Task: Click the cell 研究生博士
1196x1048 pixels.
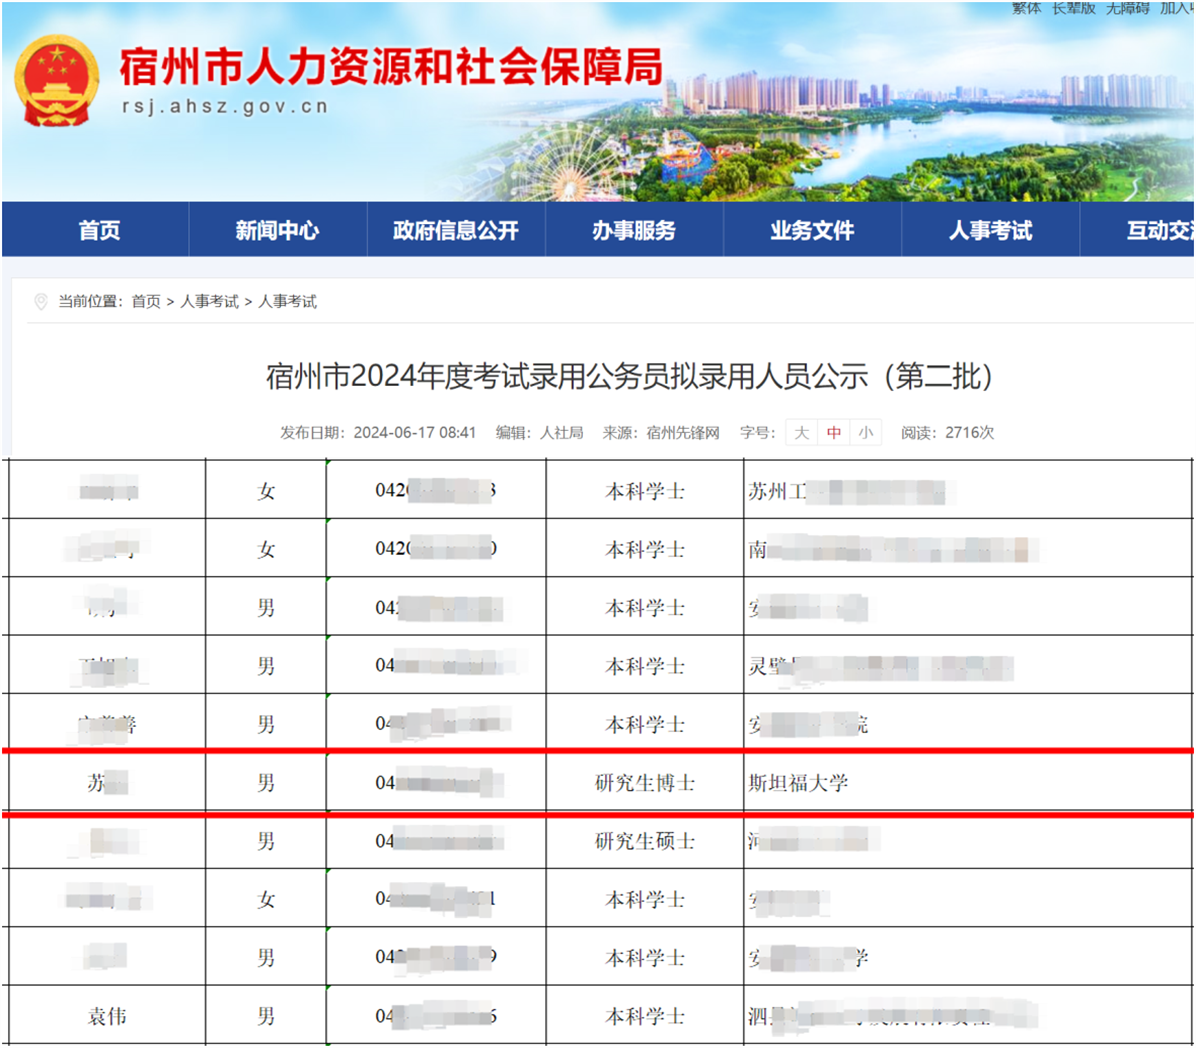Action: click(x=645, y=783)
